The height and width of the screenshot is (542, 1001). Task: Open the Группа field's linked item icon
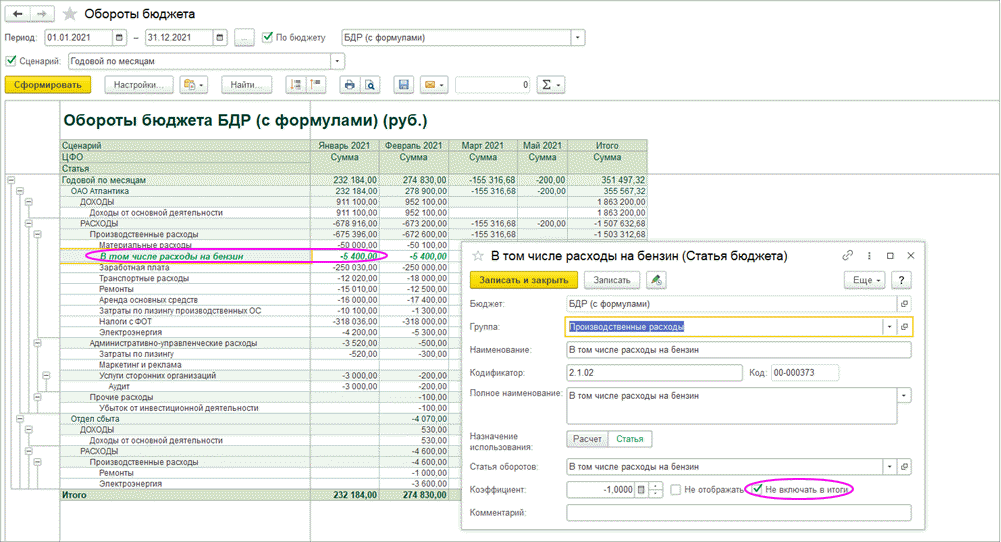[x=904, y=326]
